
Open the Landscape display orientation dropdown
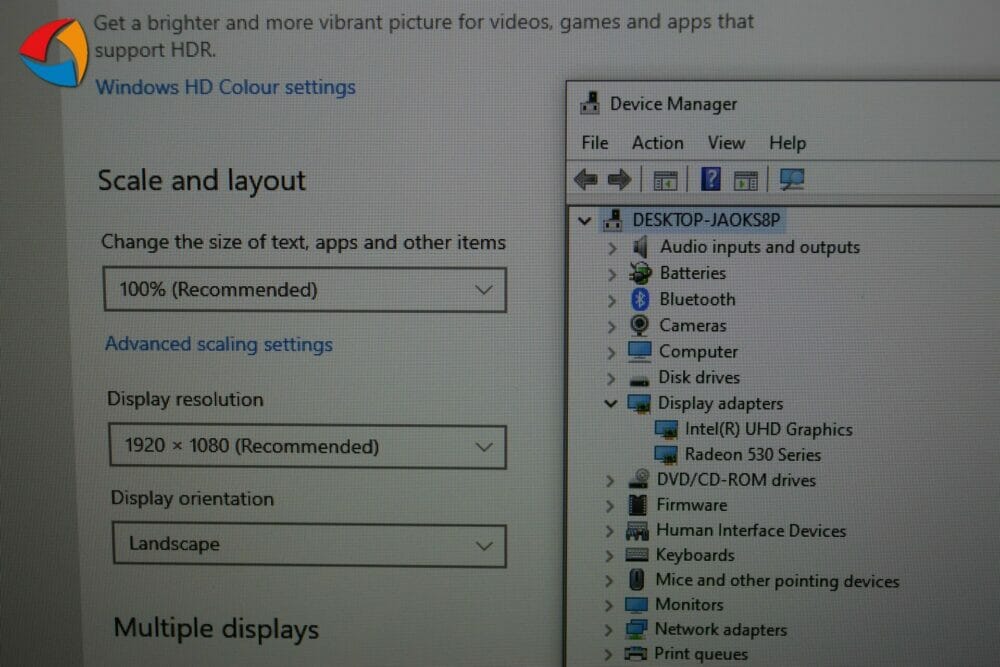[309, 545]
